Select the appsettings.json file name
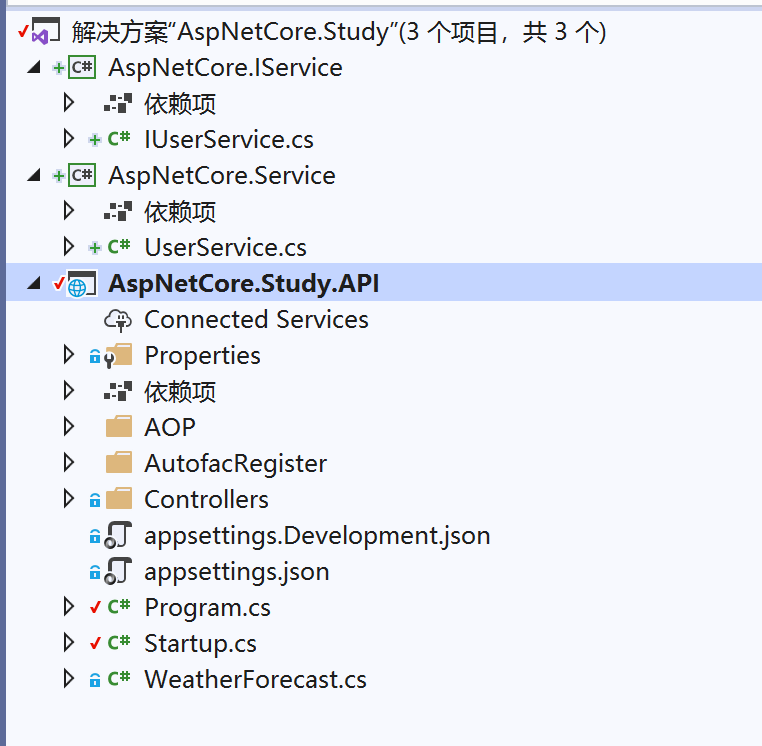This screenshot has width=762, height=746. [237, 572]
